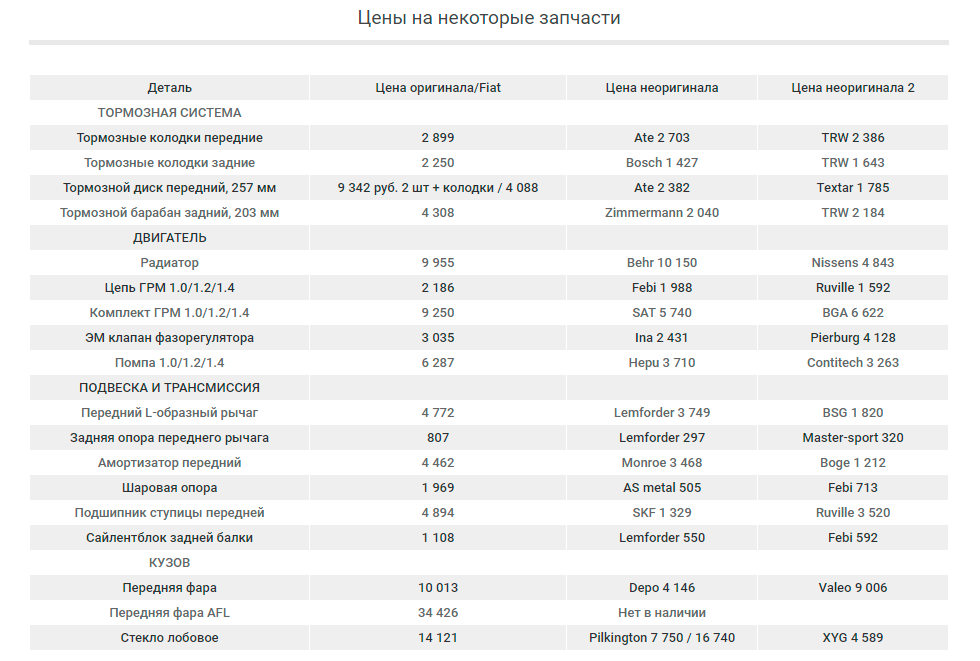Click the page heading "Цены на некоторые запчасти"

pos(489,18)
